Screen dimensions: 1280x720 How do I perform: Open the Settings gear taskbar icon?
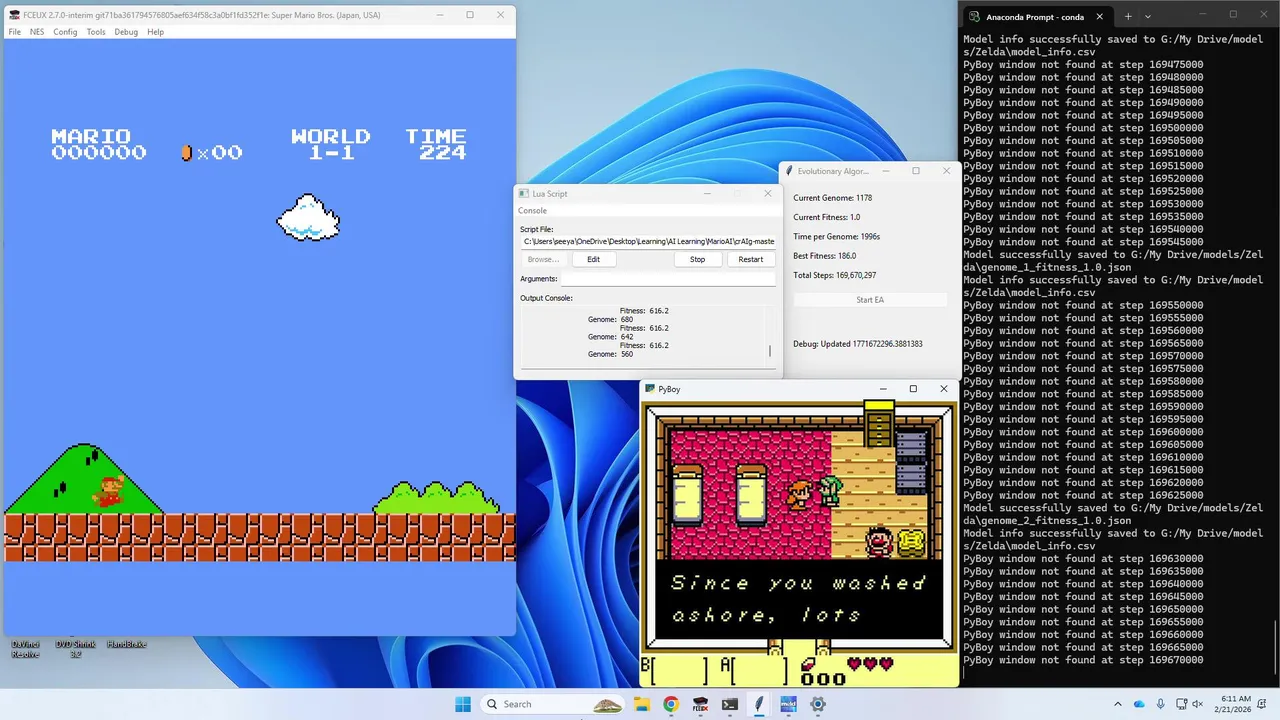point(818,704)
